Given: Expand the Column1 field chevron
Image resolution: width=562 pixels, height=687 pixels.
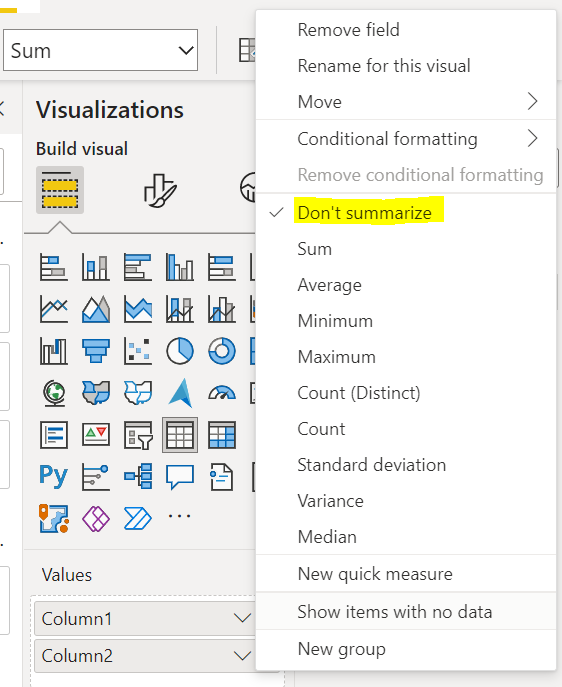Looking at the screenshot, I should pyautogui.click(x=242, y=618).
